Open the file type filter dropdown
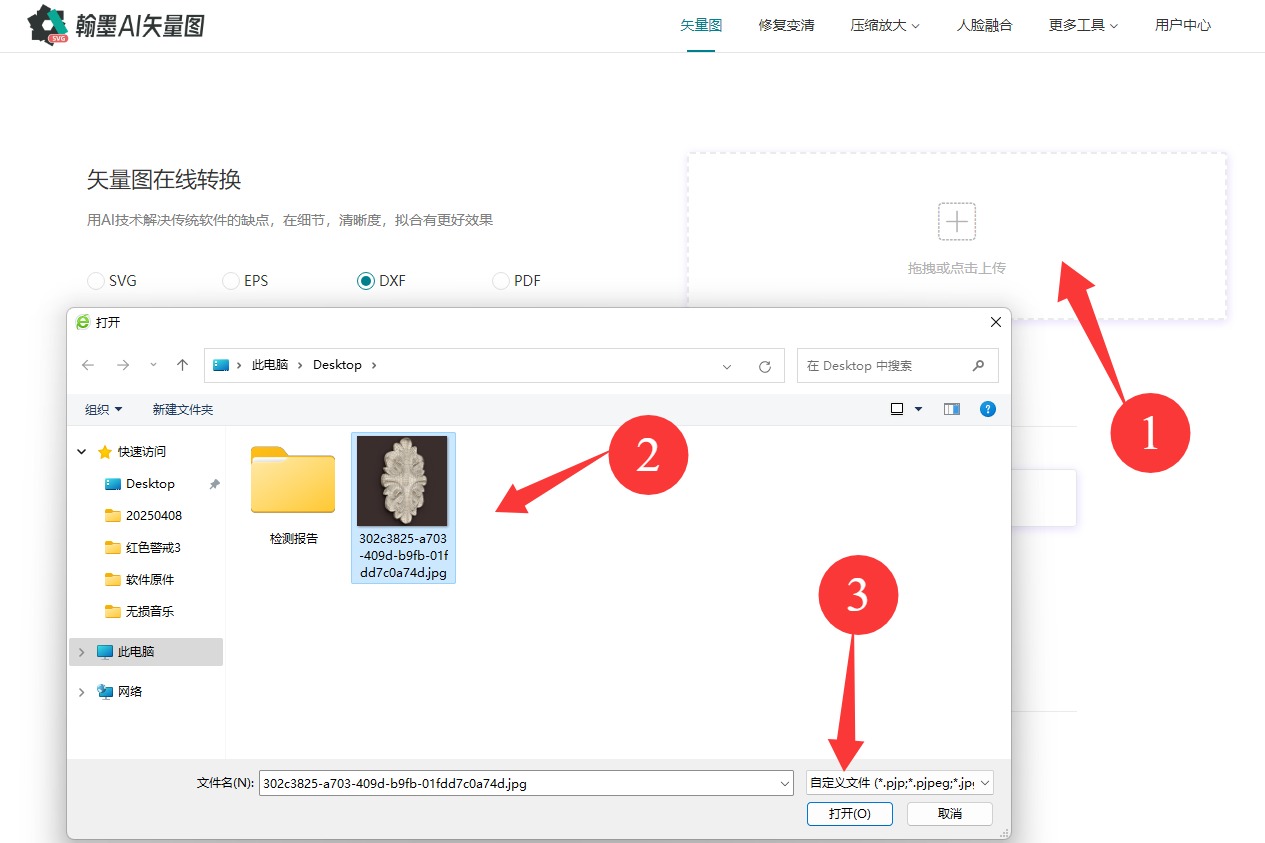Viewport: 1265px width, 843px height. click(899, 783)
